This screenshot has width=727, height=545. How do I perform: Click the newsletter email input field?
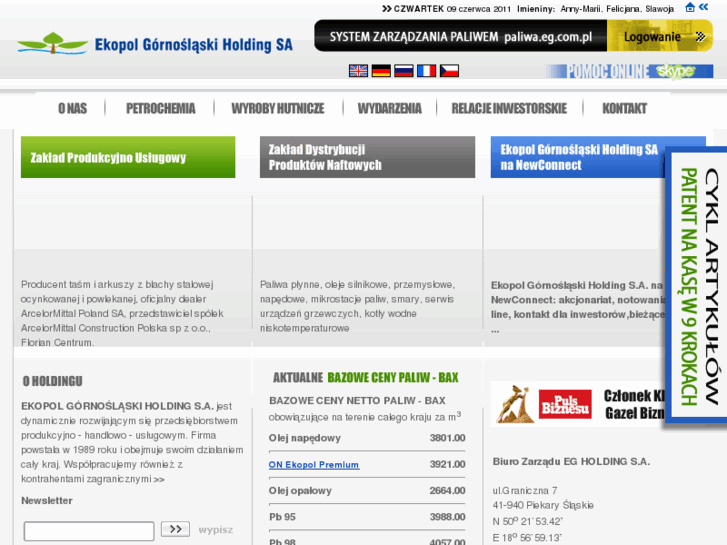point(89,531)
